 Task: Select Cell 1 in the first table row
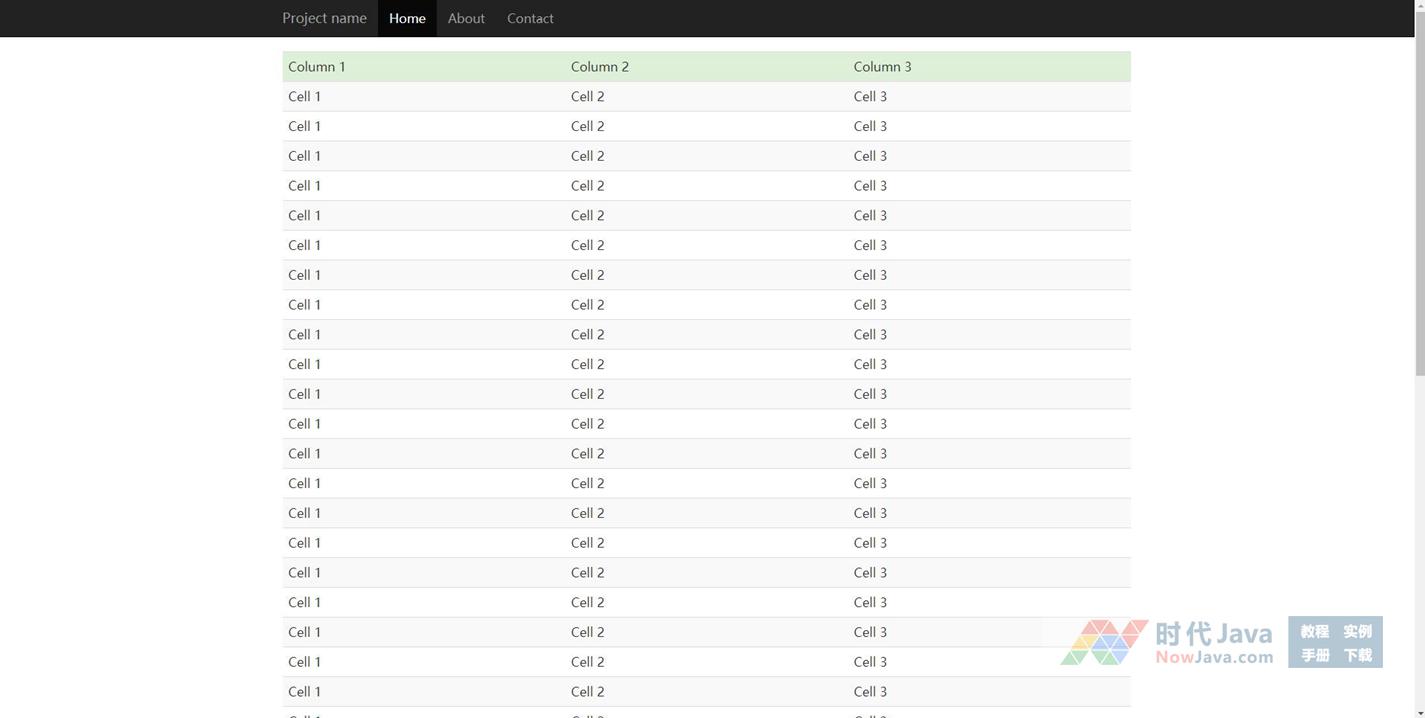(305, 97)
